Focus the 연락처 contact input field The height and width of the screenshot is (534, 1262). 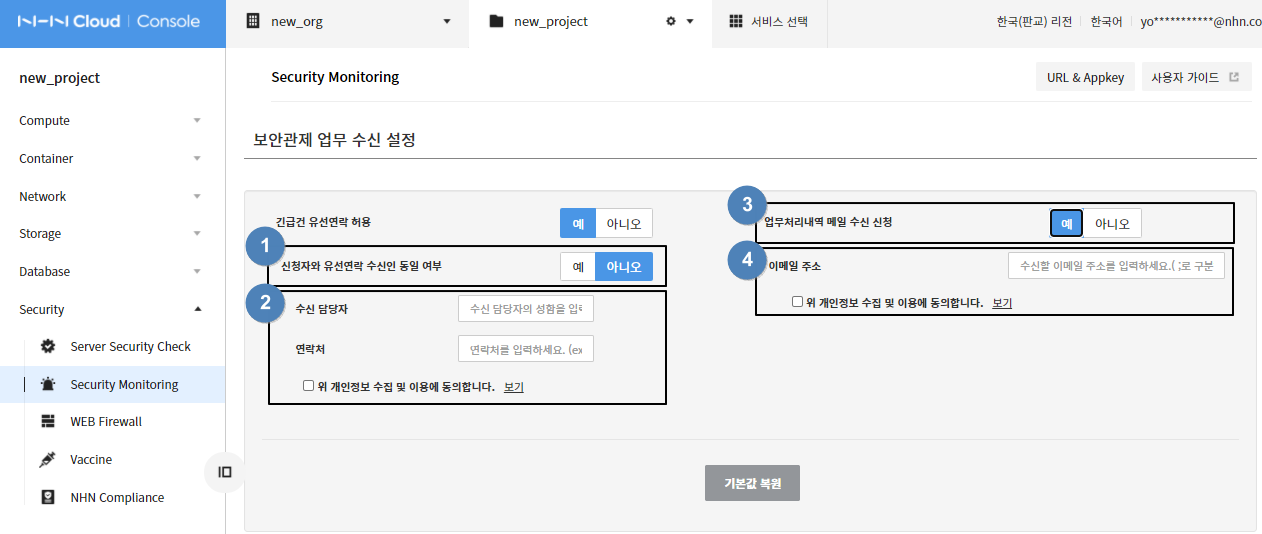(x=526, y=349)
